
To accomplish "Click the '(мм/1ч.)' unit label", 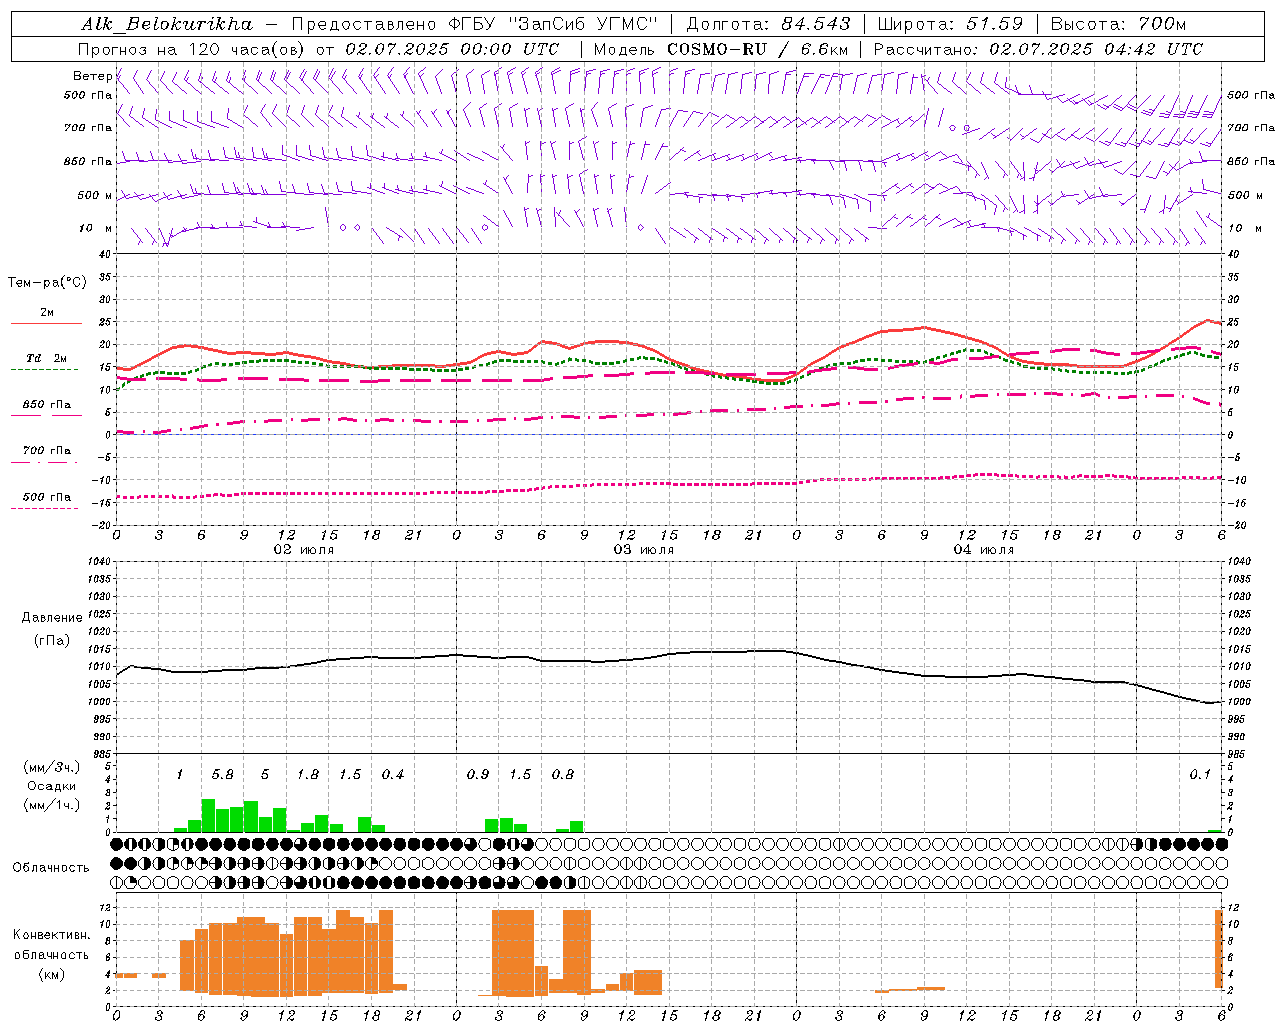I will click(x=51, y=804).
